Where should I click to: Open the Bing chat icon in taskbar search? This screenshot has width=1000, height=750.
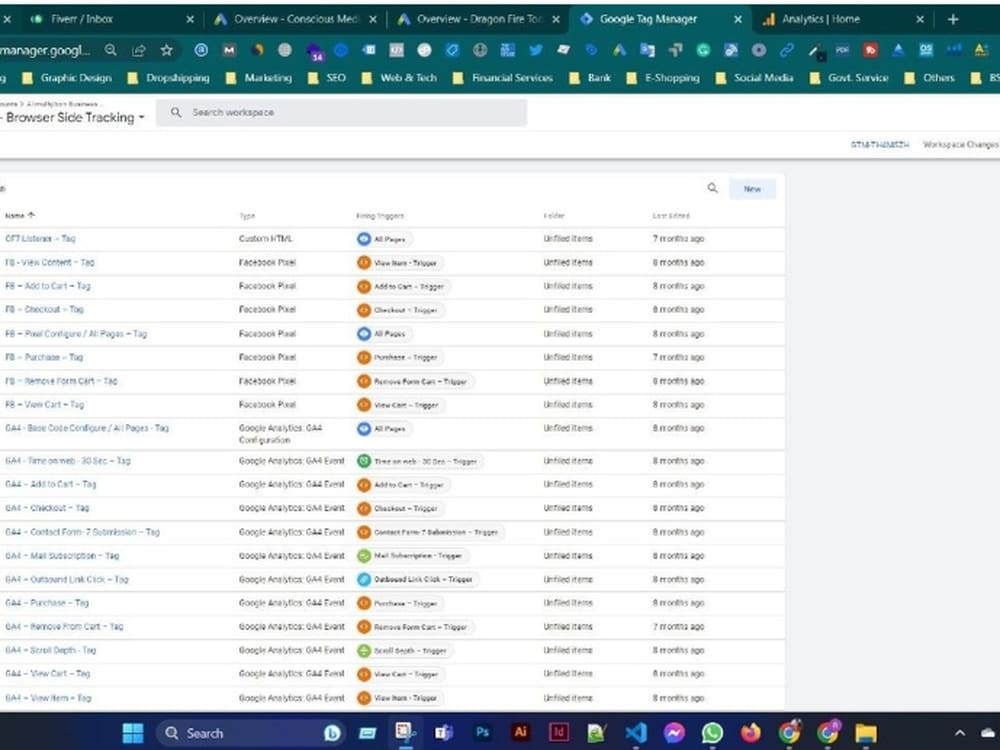pyautogui.click(x=332, y=733)
